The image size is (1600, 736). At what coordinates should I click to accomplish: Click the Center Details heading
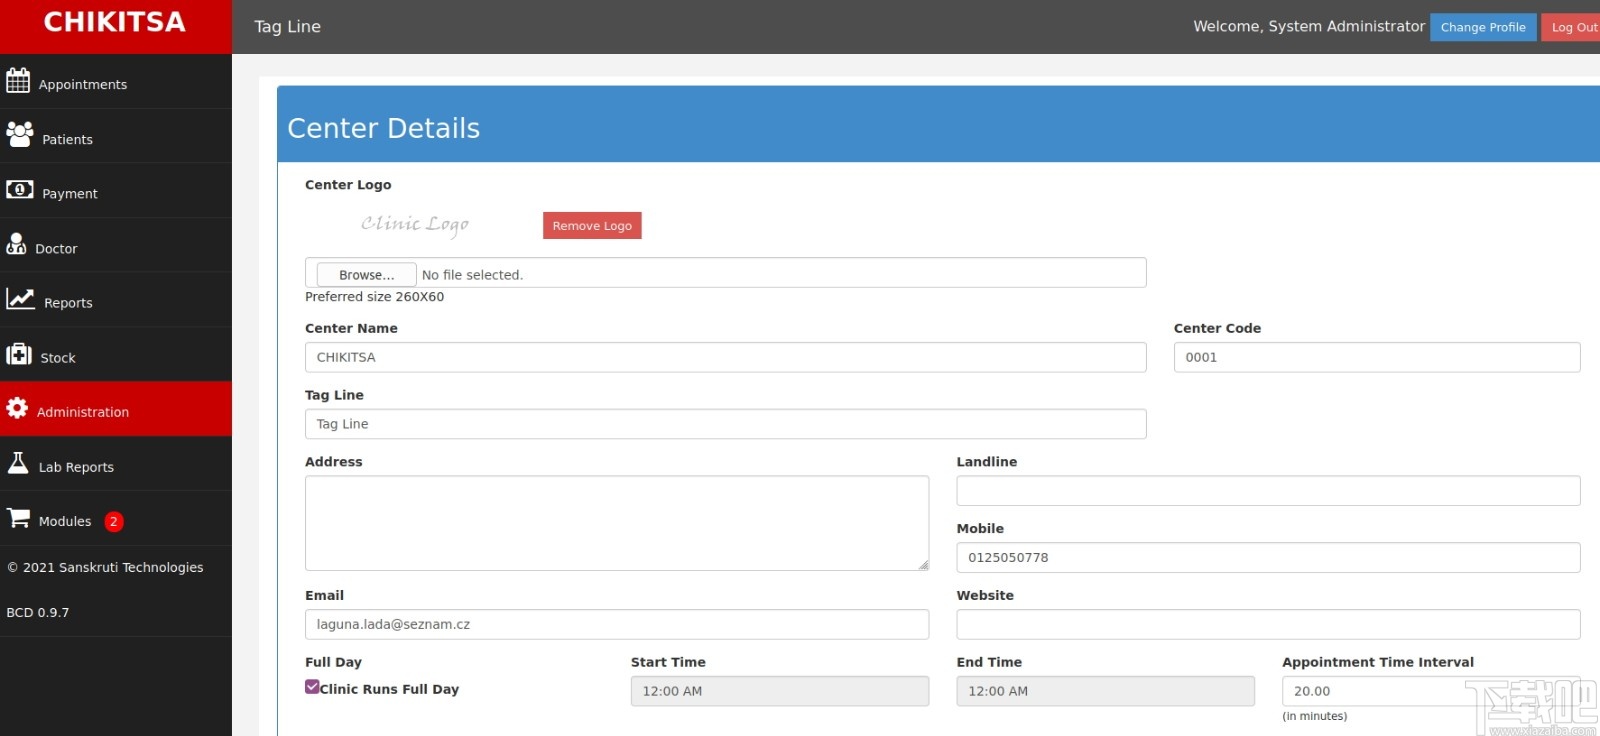[x=384, y=128]
